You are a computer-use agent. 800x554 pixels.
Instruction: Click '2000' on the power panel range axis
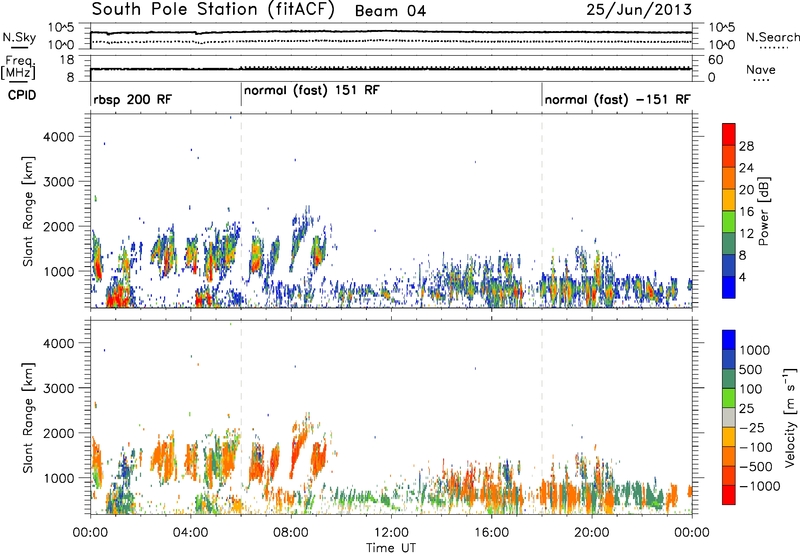pos(58,227)
